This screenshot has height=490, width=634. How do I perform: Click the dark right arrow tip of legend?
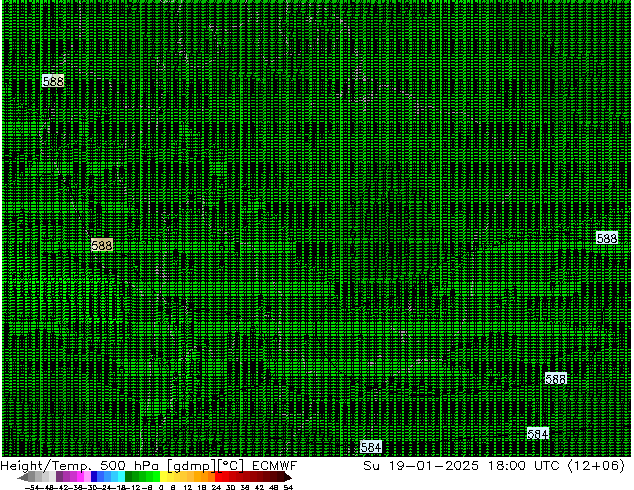288,477
